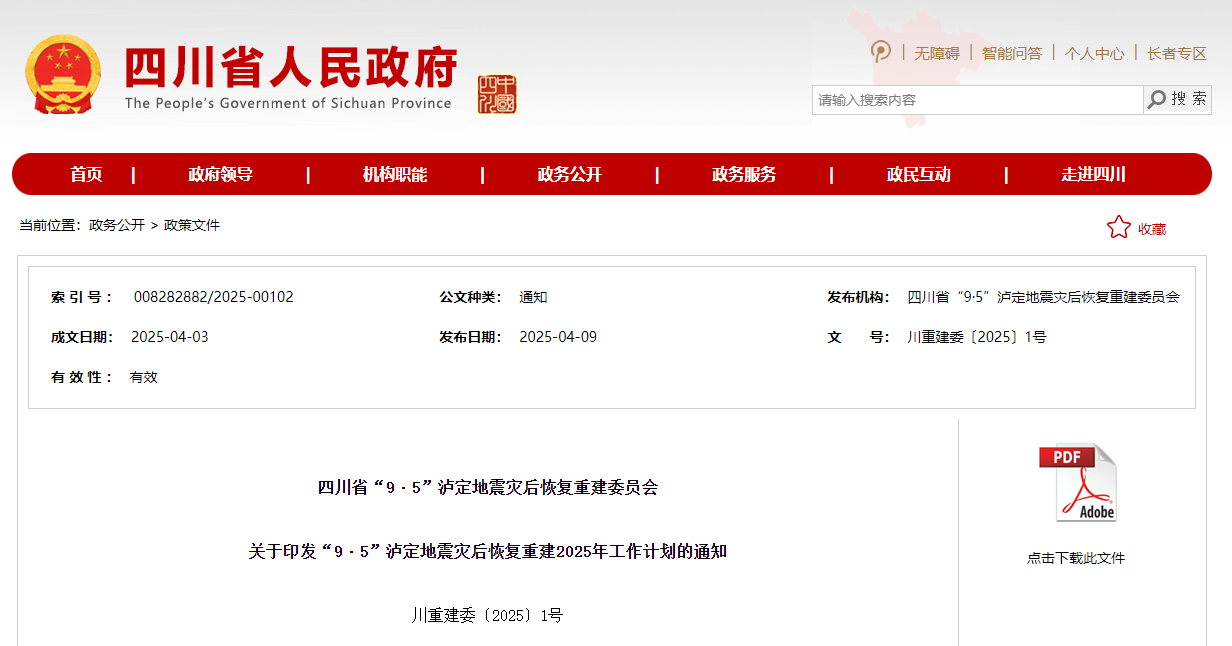1232x646 pixels.
Task: Open the 首页 navigation tab
Action: (x=86, y=175)
